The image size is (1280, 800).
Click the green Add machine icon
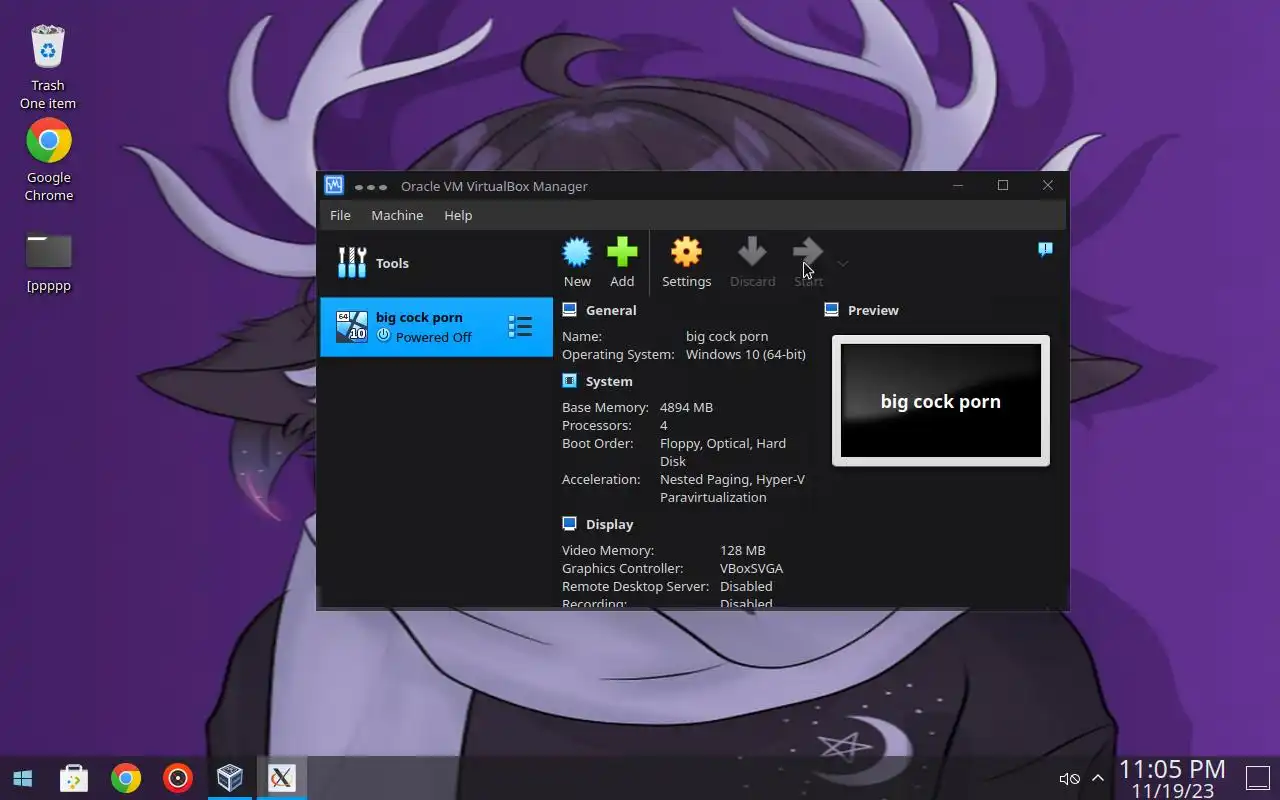[622, 252]
